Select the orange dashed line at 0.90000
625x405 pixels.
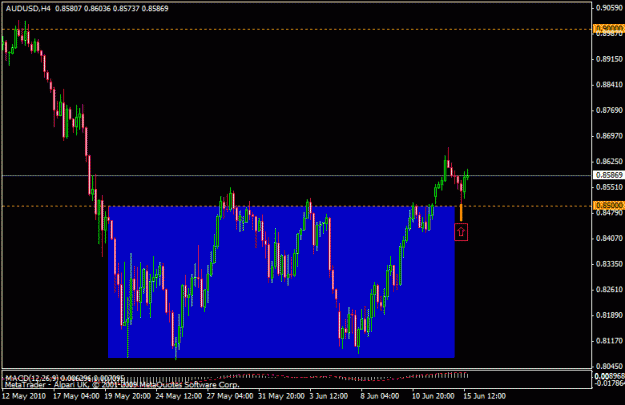297,29
